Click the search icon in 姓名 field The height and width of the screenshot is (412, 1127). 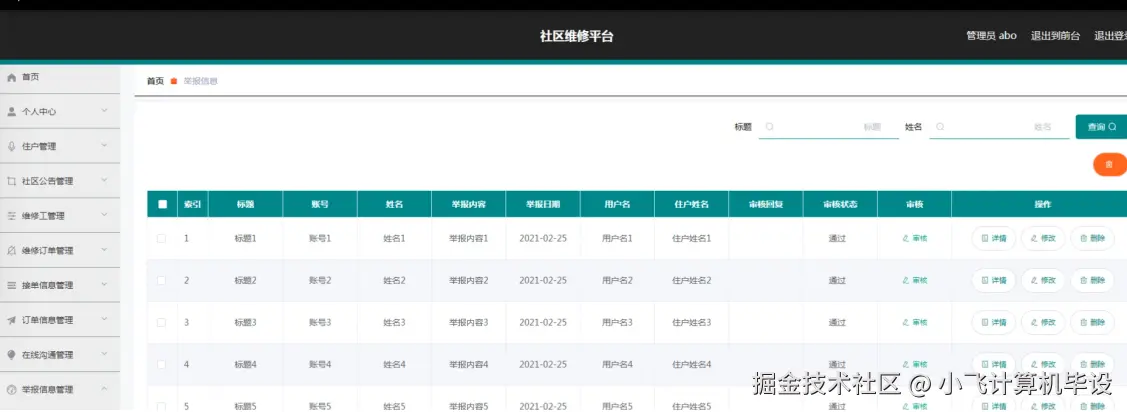pyautogui.click(x=939, y=127)
